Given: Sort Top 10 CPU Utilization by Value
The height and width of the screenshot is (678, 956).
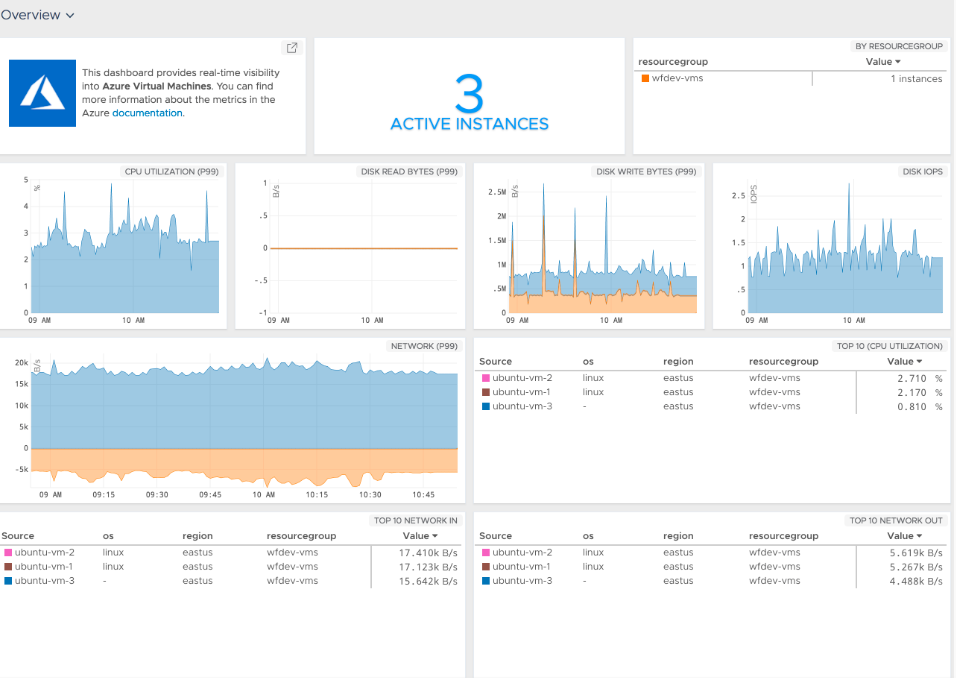Looking at the screenshot, I should point(904,361).
